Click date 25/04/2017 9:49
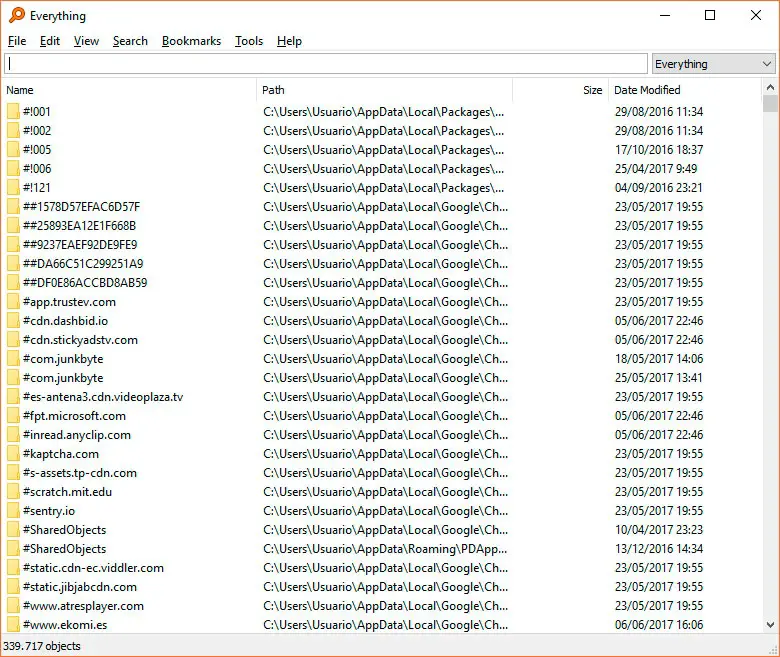 click(656, 169)
